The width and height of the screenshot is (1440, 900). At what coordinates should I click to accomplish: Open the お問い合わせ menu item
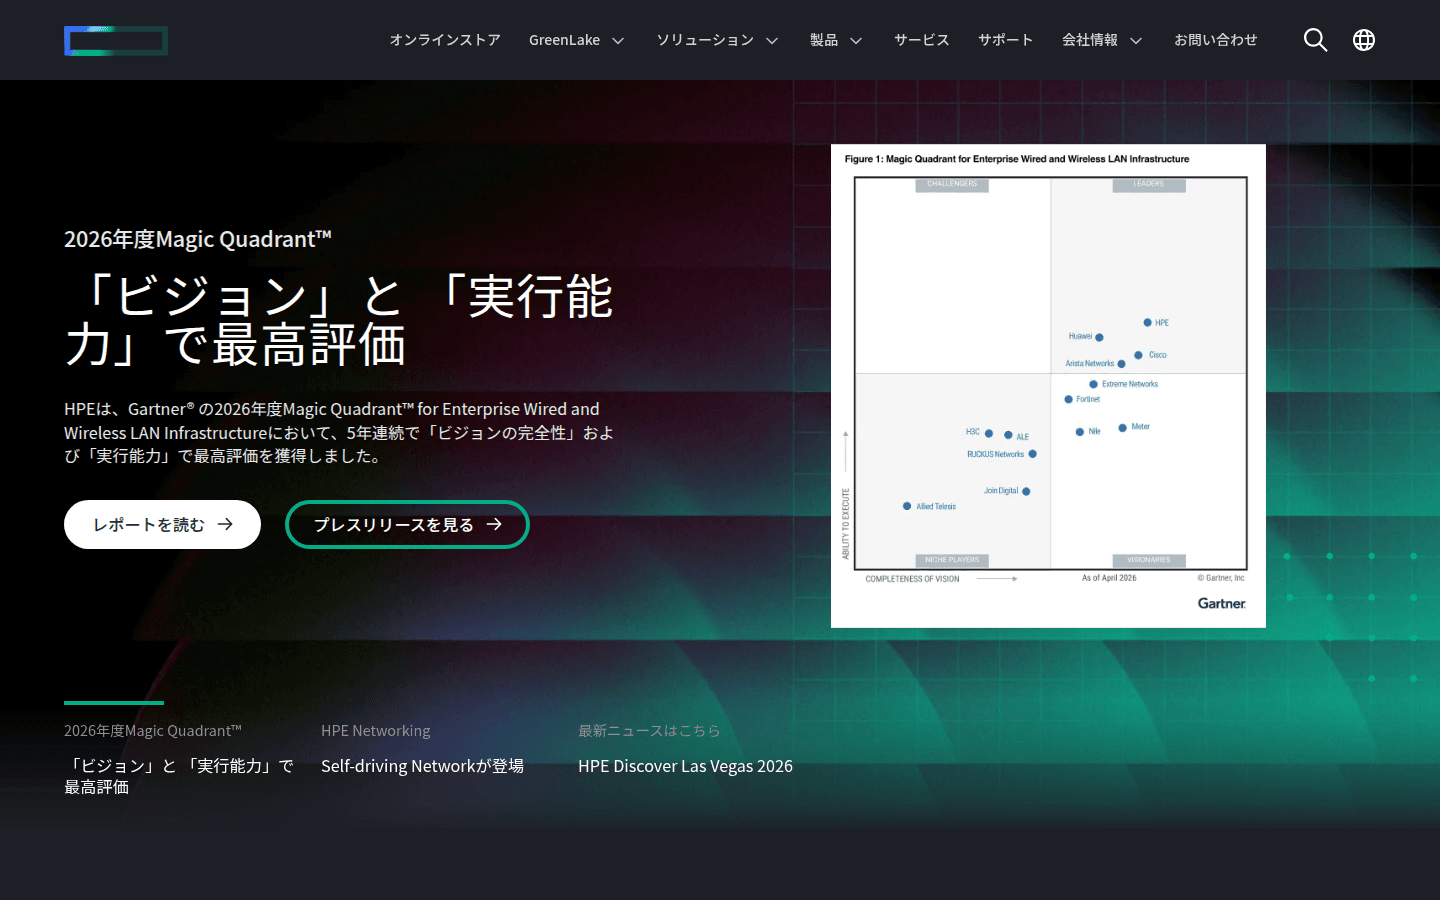point(1216,40)
